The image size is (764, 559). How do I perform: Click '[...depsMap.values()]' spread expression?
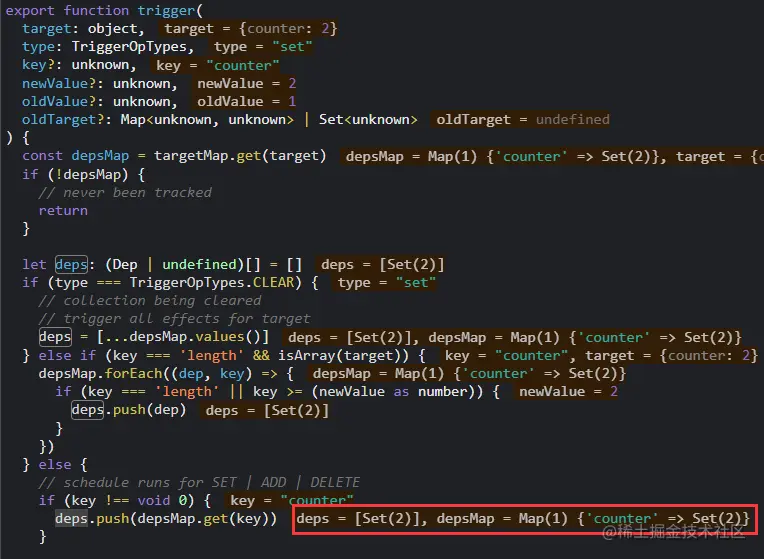[183, 337]
